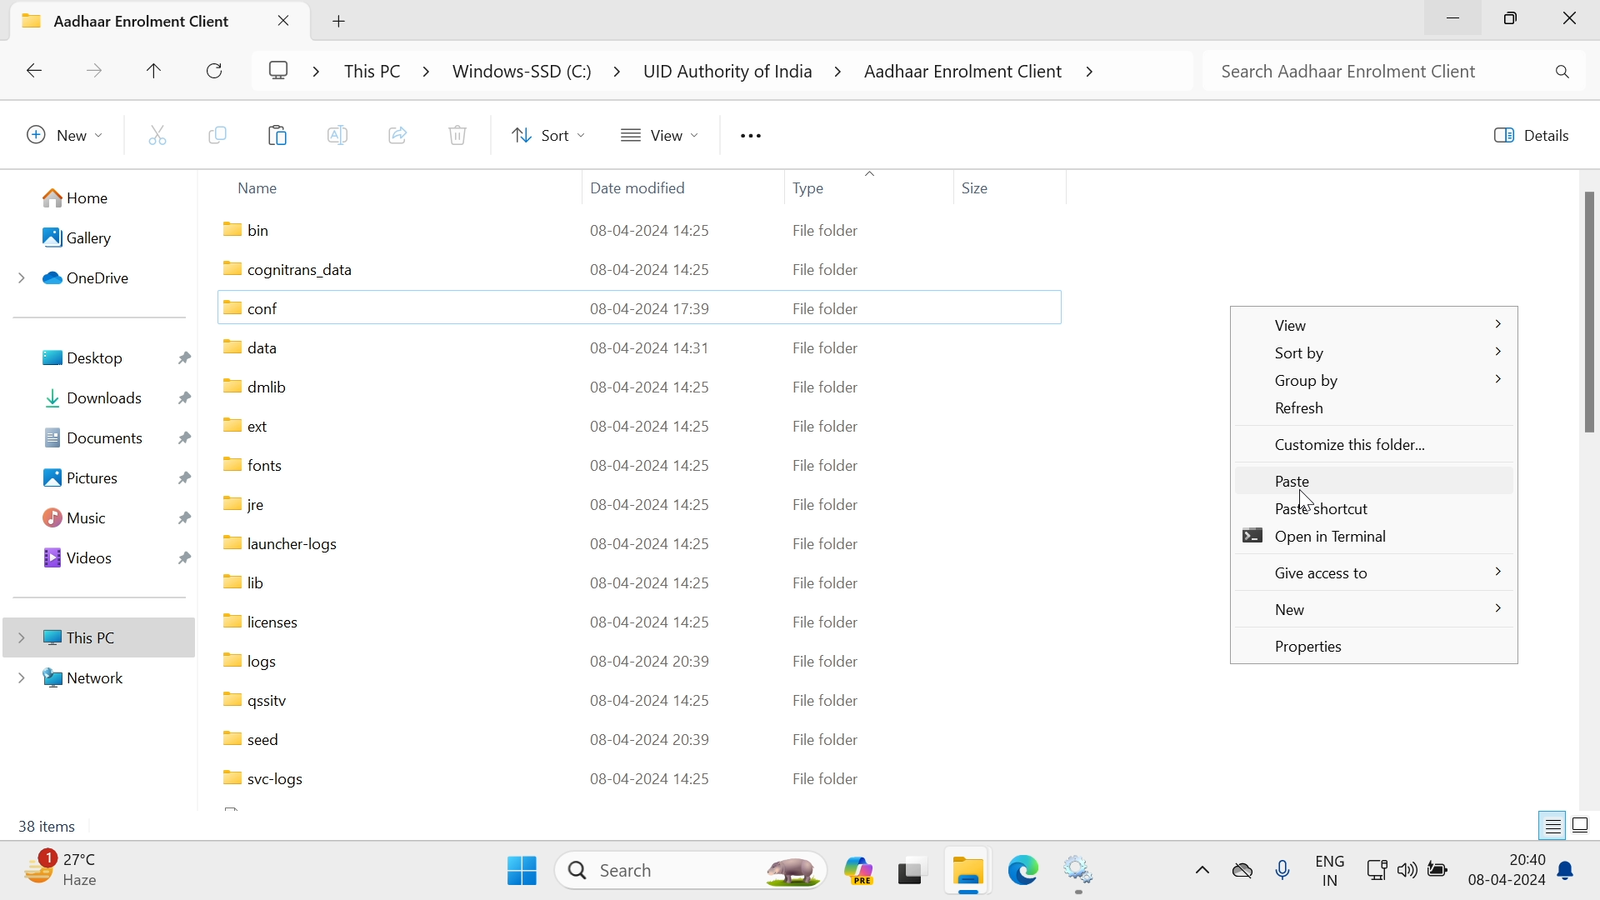Click File Explorer taskbar icon
1600x900 pixels.
click(967, 870)
